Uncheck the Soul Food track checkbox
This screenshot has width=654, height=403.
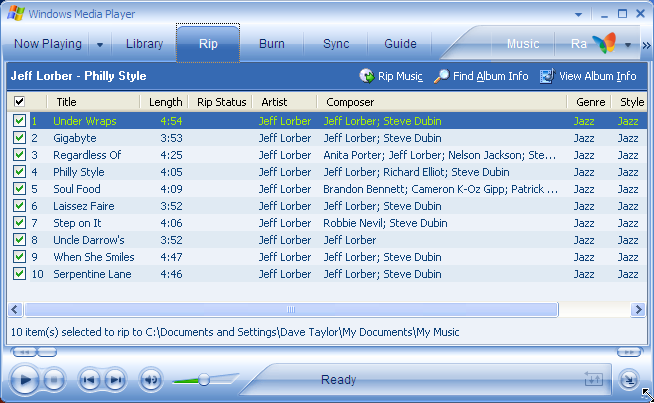tap(19, 189)
